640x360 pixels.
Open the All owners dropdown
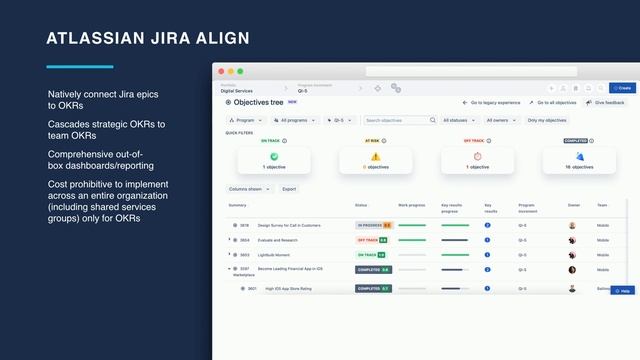(501, 120)
